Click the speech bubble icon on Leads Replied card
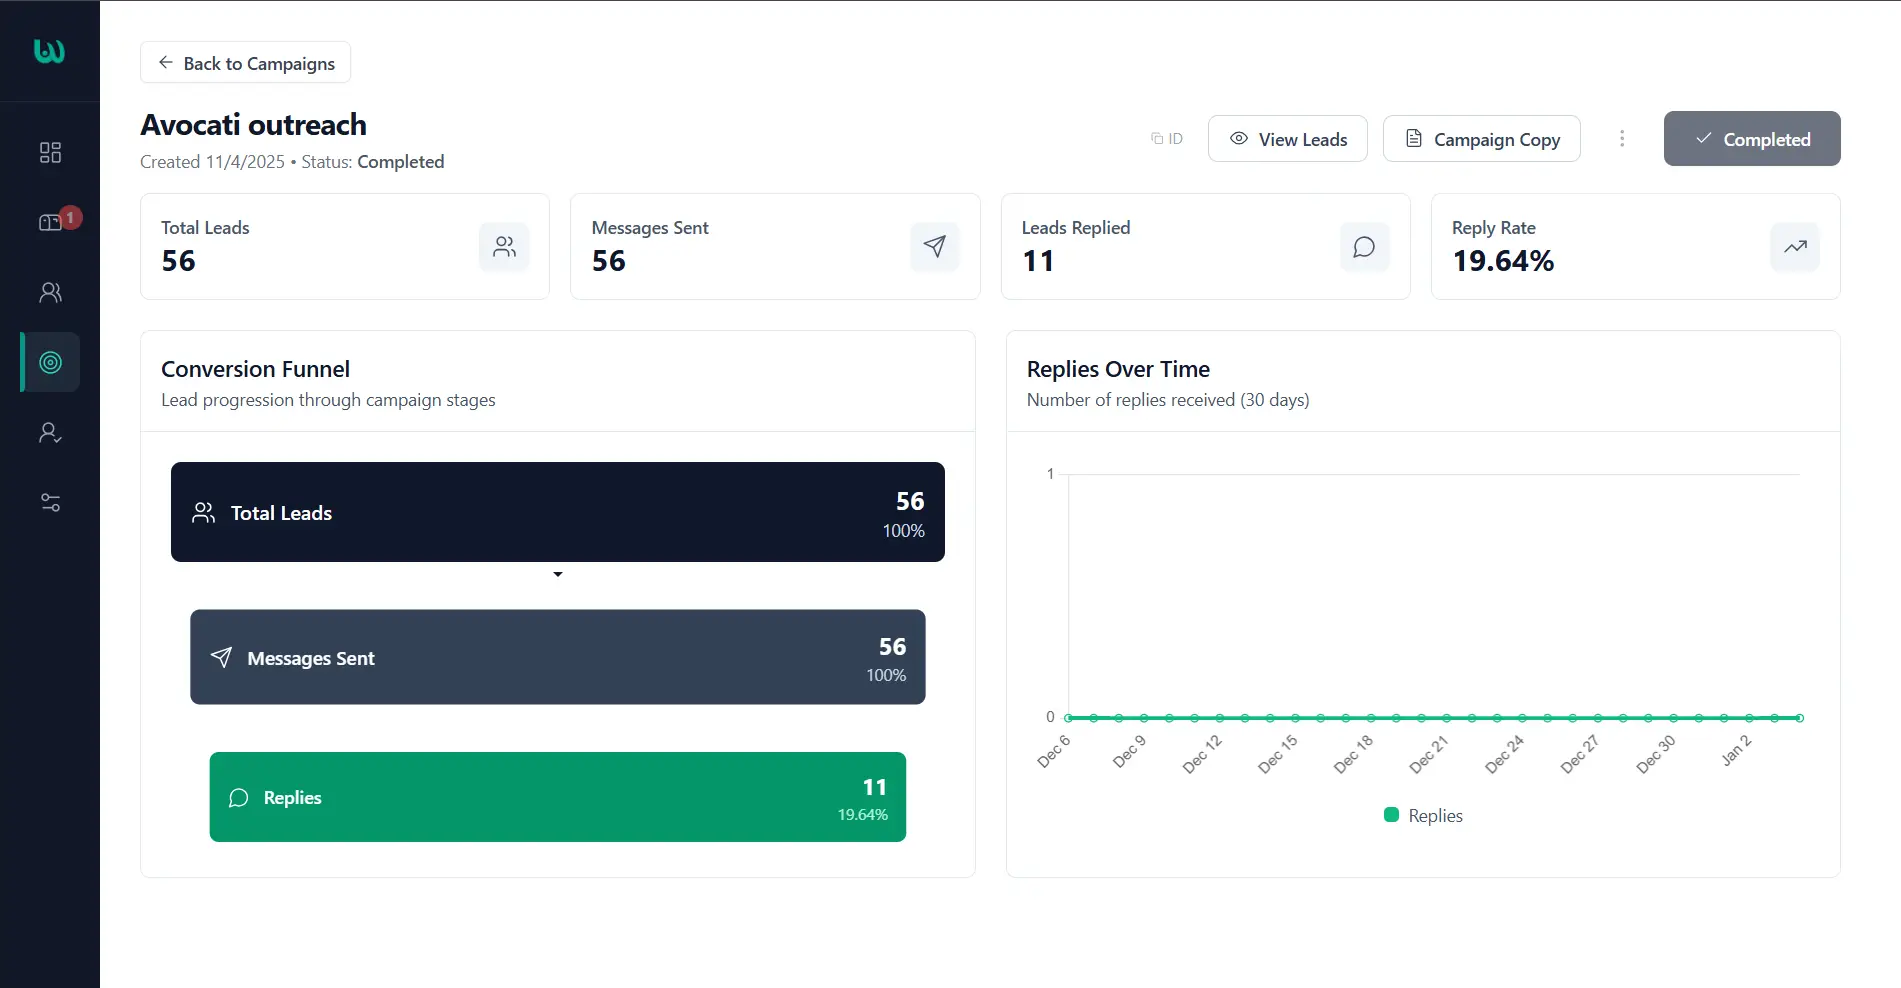The width and height of the screenshot is (1901, 988). coord(1364,246)
